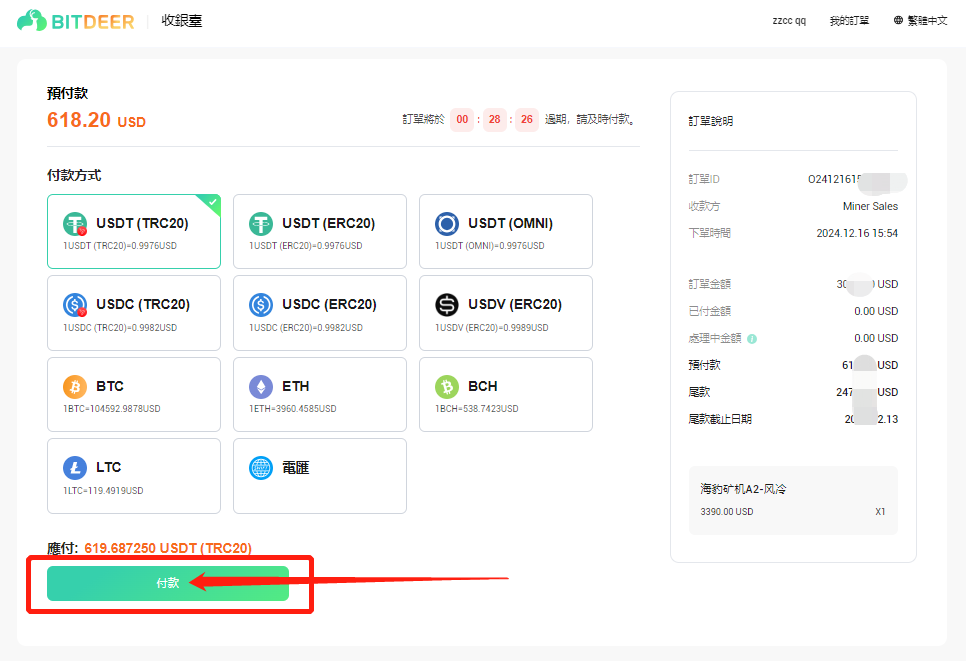Viewport: 966px width, 661px height.
Task: Open 我的訂單 in the top navigation
Action: click(849, 20)
